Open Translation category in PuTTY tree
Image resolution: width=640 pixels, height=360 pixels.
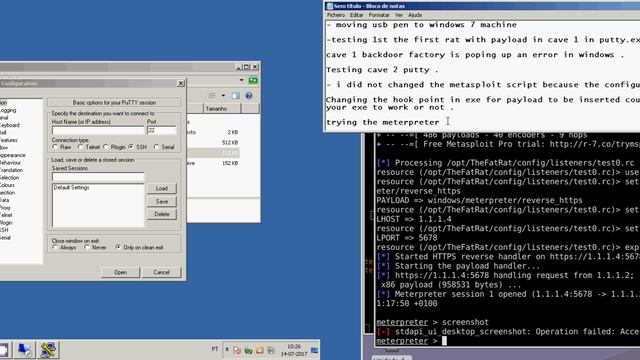tap(11, 170)
